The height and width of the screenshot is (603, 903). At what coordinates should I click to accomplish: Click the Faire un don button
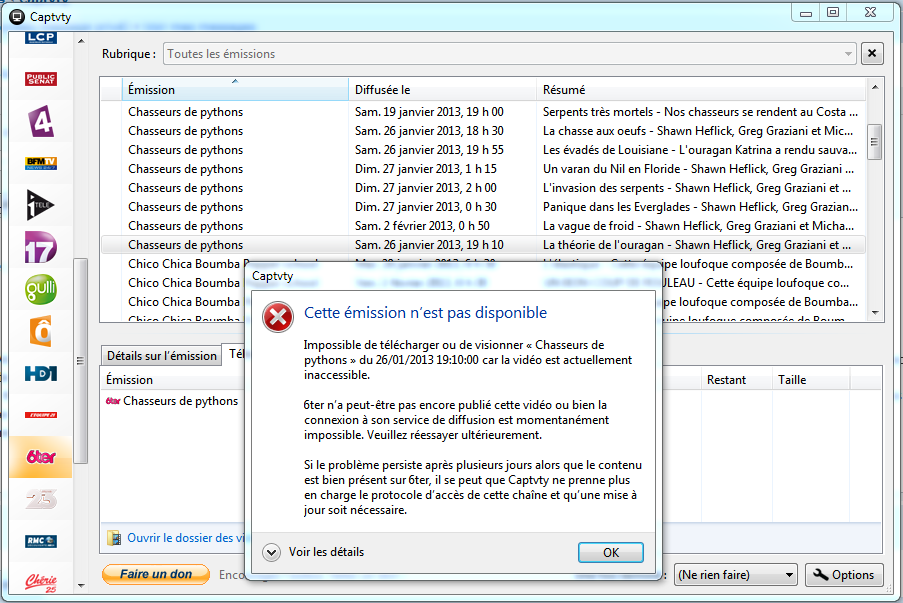tap(155, 575)
